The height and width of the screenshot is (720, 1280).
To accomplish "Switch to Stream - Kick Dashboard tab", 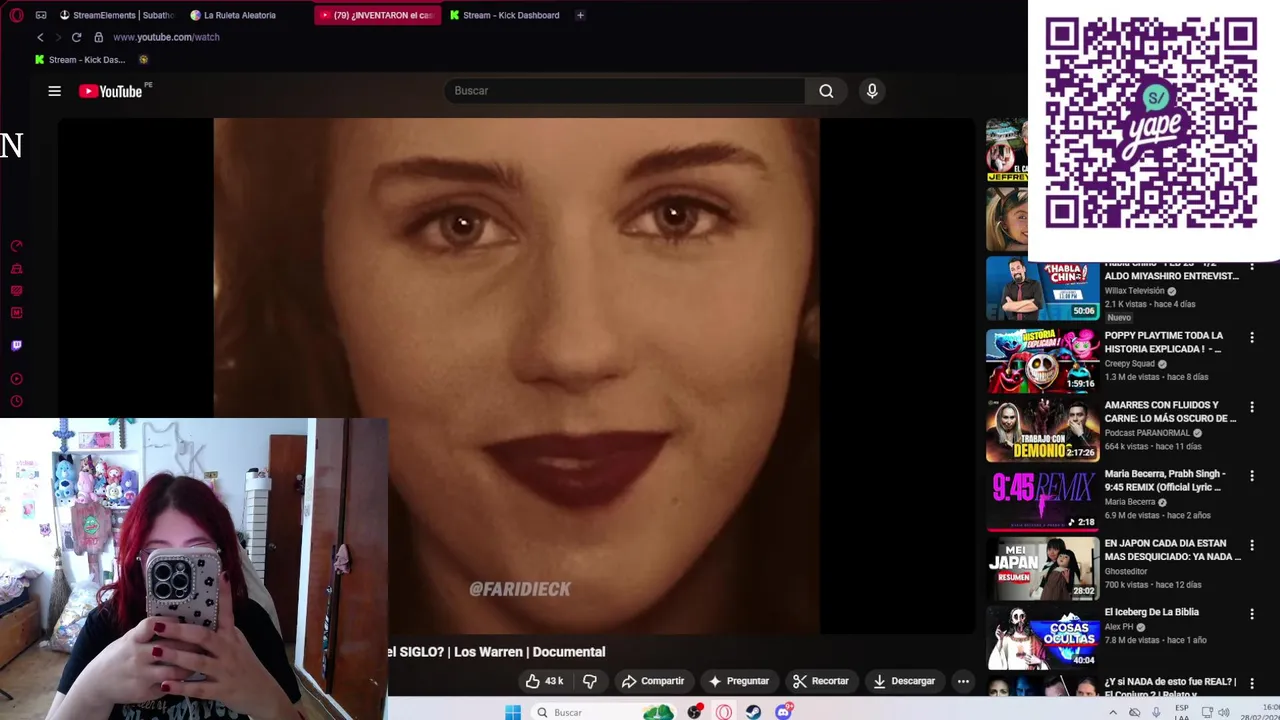I will click(505, 15).
